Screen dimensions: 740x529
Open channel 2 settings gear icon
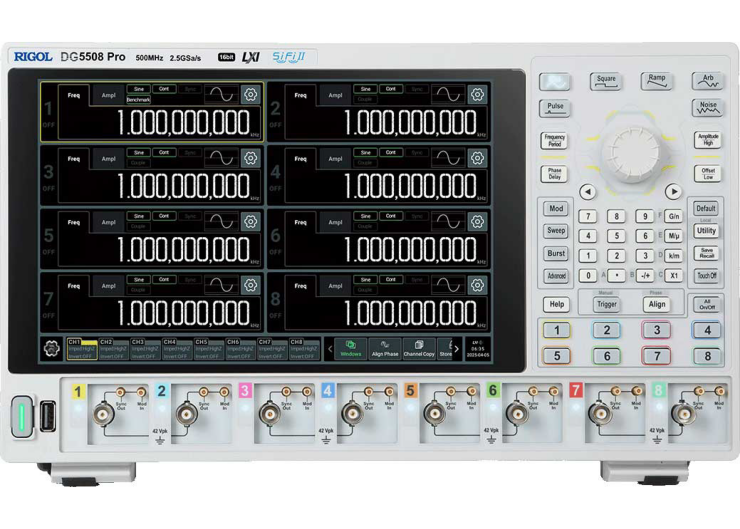tap(477, 95)
